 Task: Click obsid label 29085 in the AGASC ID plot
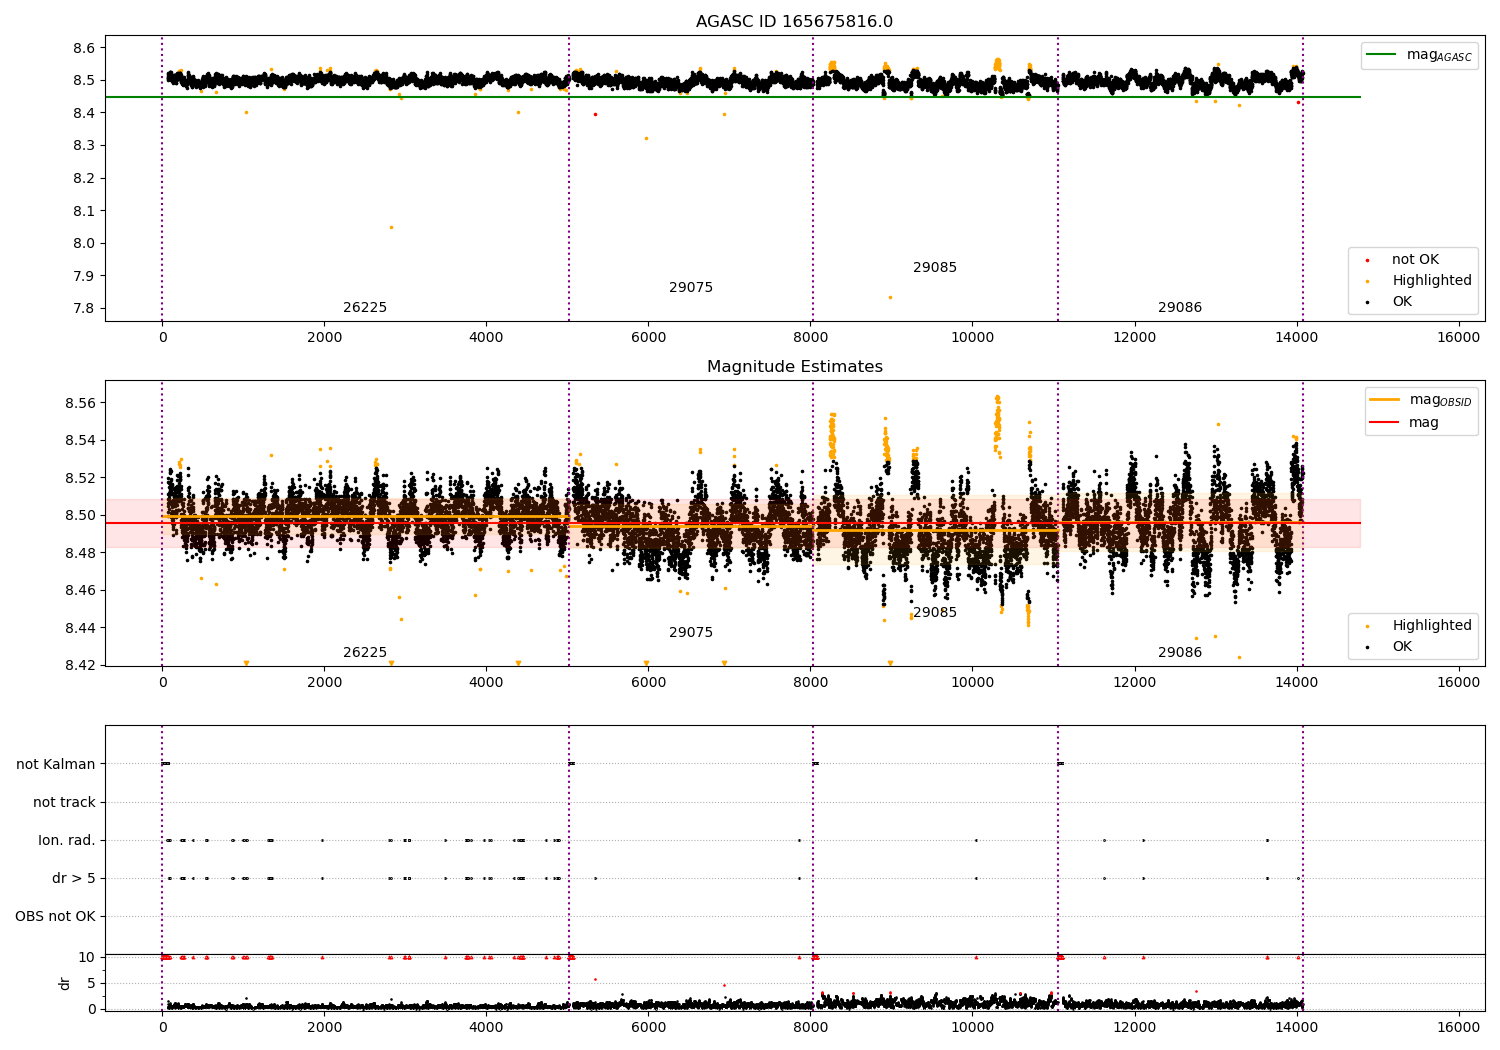pos(935,268)
